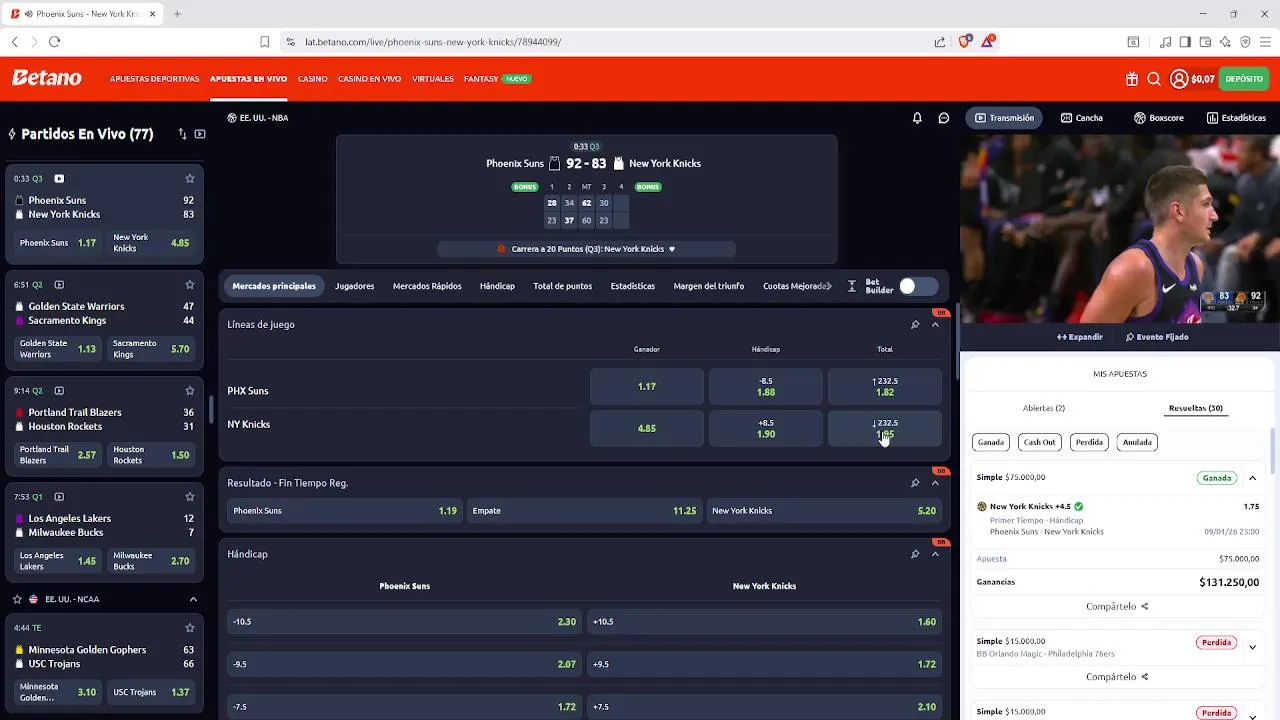1280x720 pixels.
Task: Open the gift promotions icon in header
Action: click(1132, 79)
